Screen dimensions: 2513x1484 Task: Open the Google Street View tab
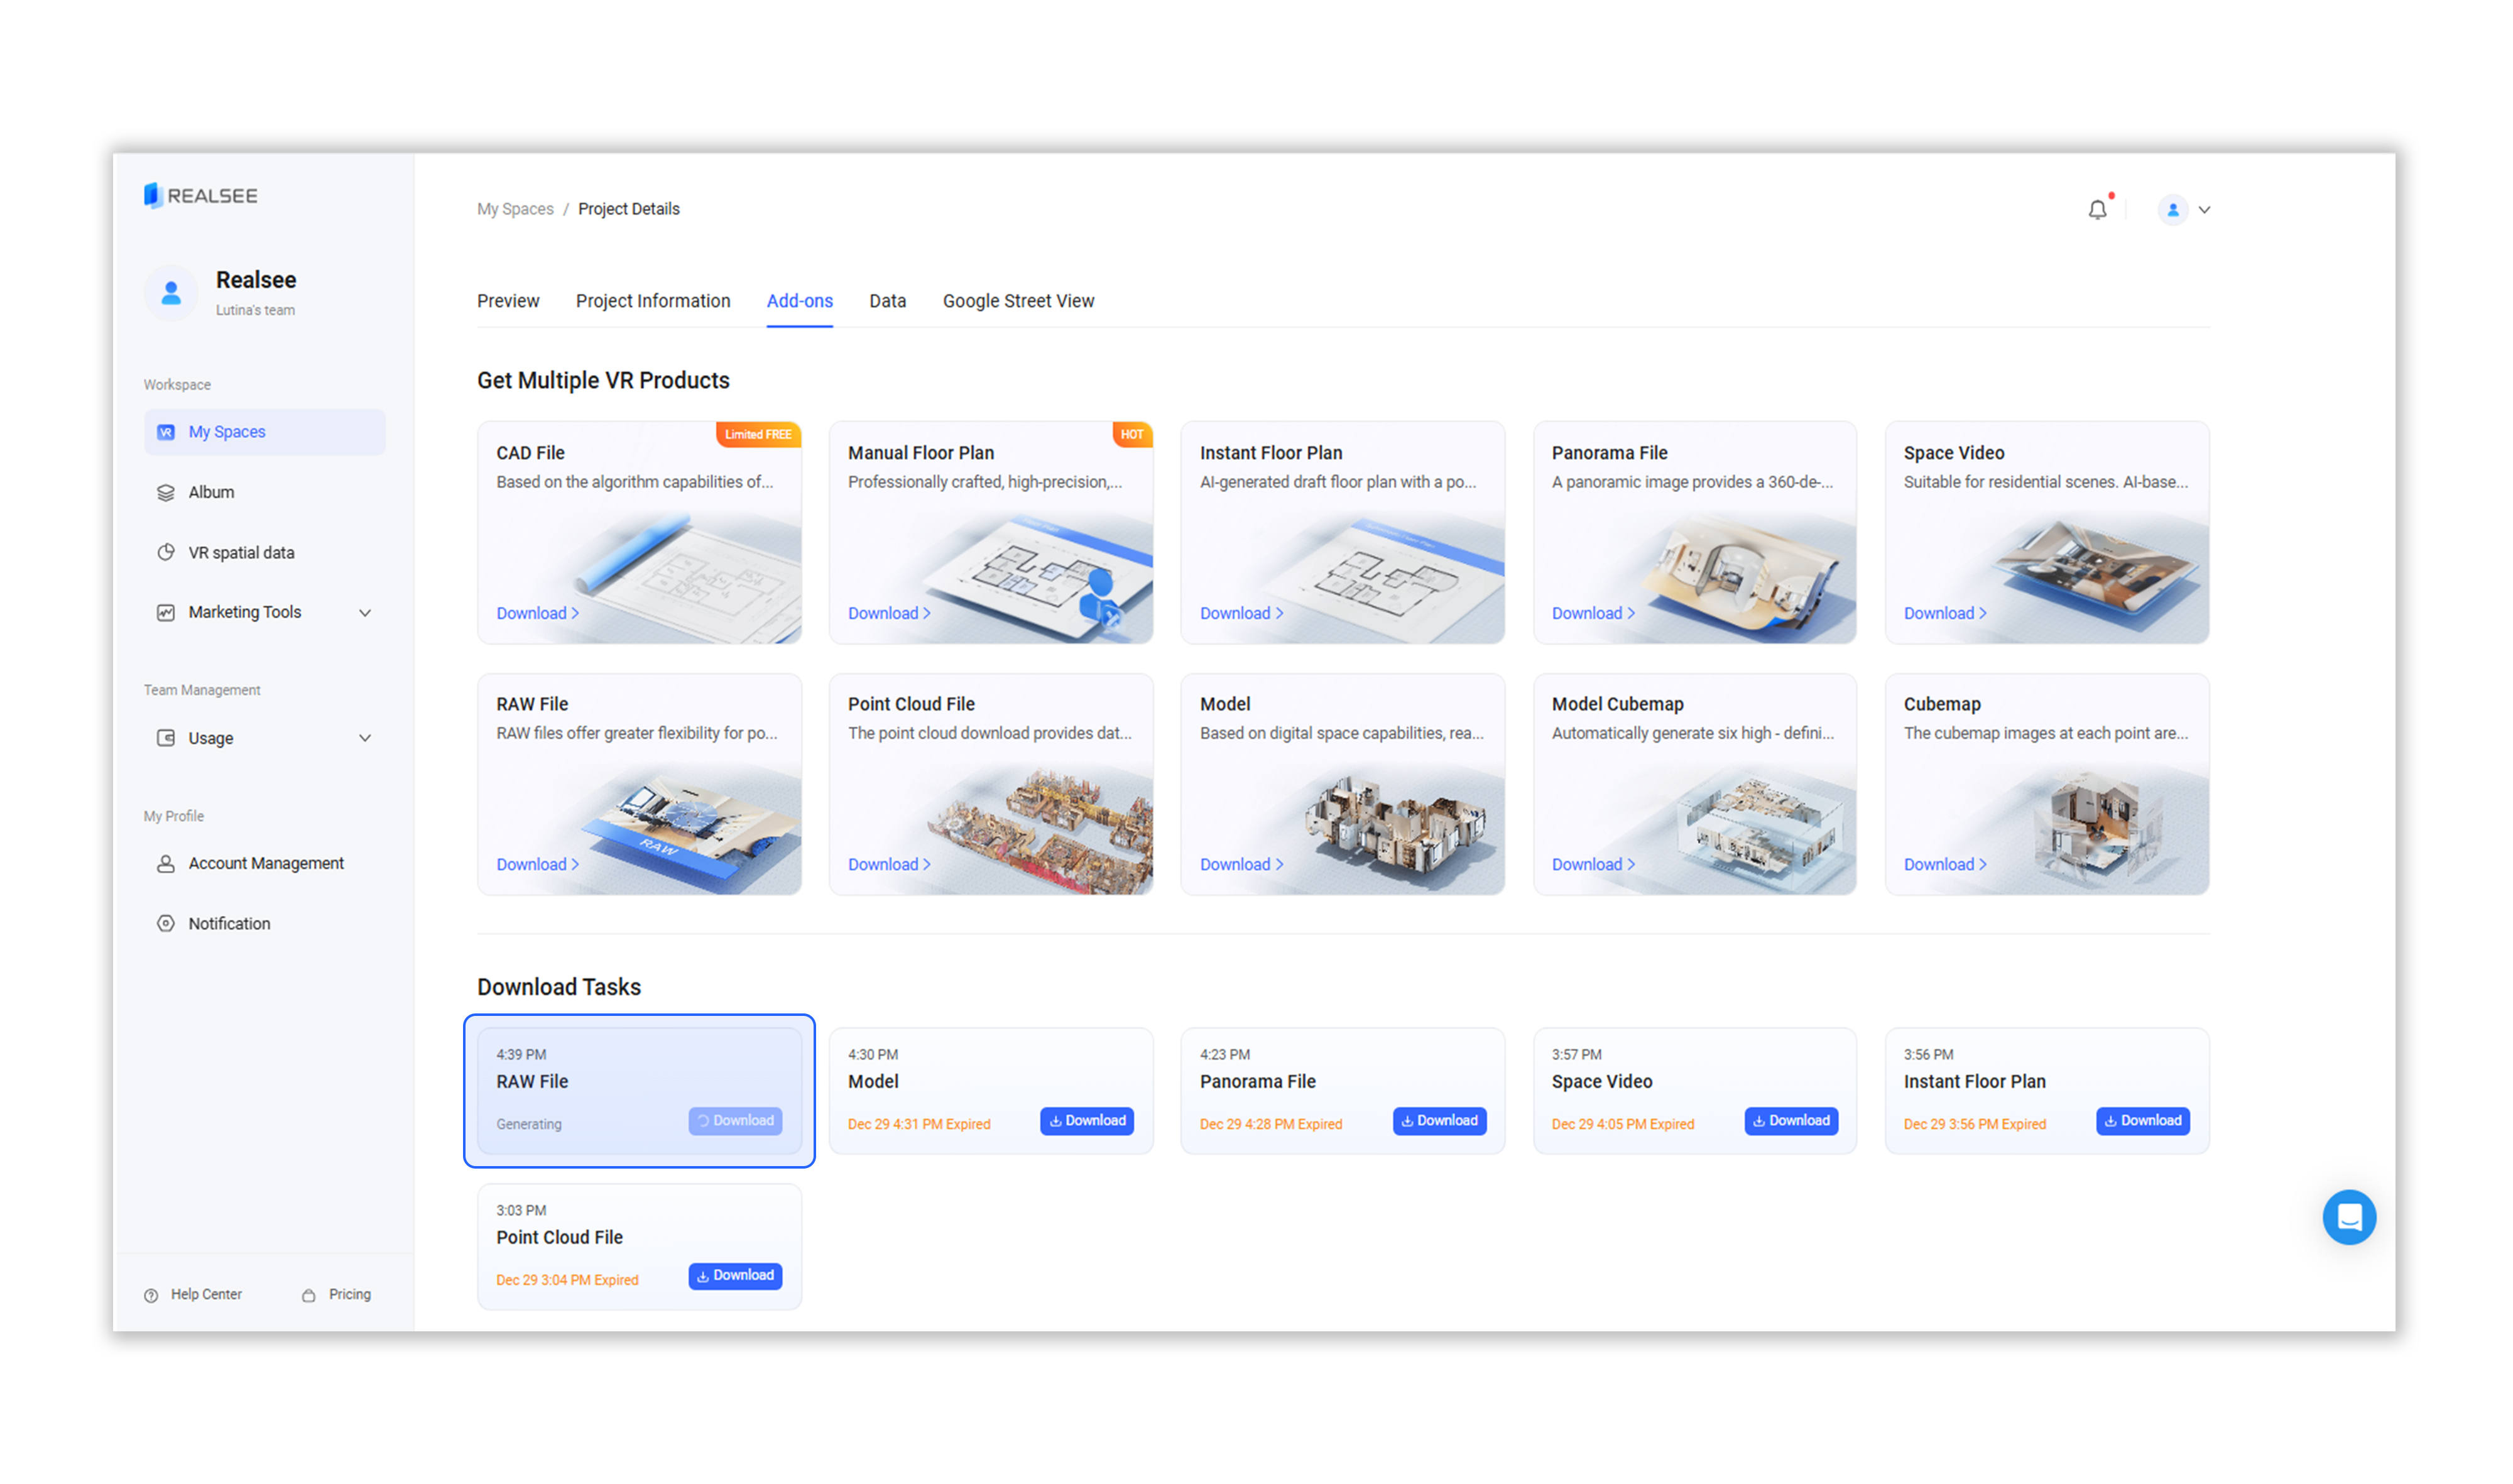pyautogui.click(x=1018, y=301)
